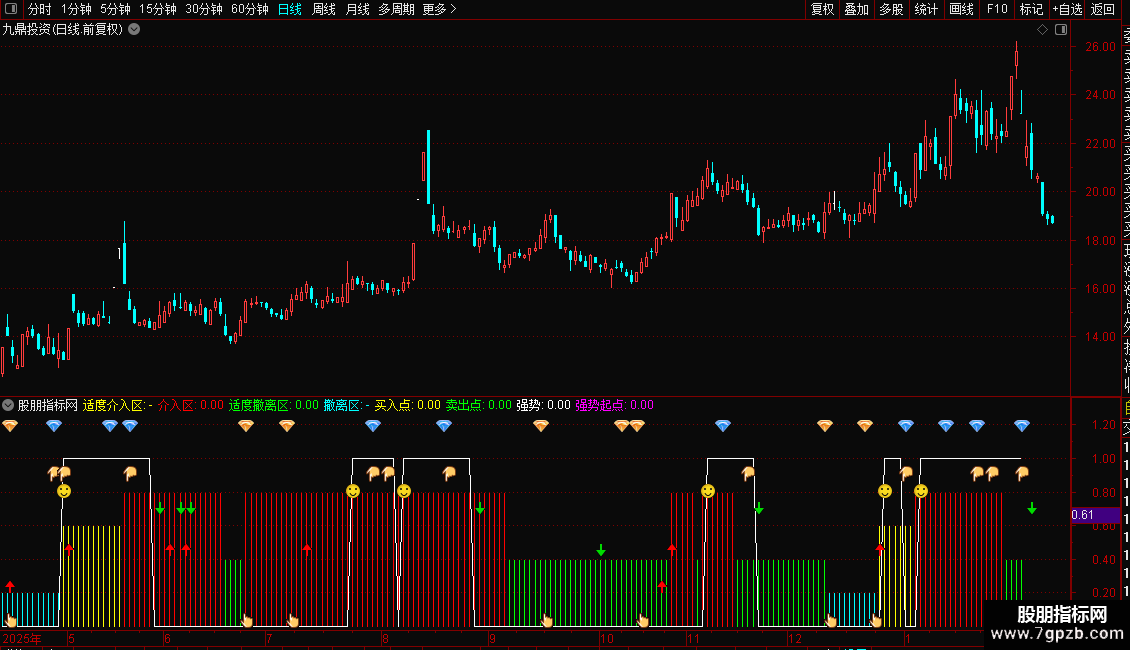This screenshot has height=650, width=1130.
Task: Select the 15分钟 period tab
Action: 158,9
